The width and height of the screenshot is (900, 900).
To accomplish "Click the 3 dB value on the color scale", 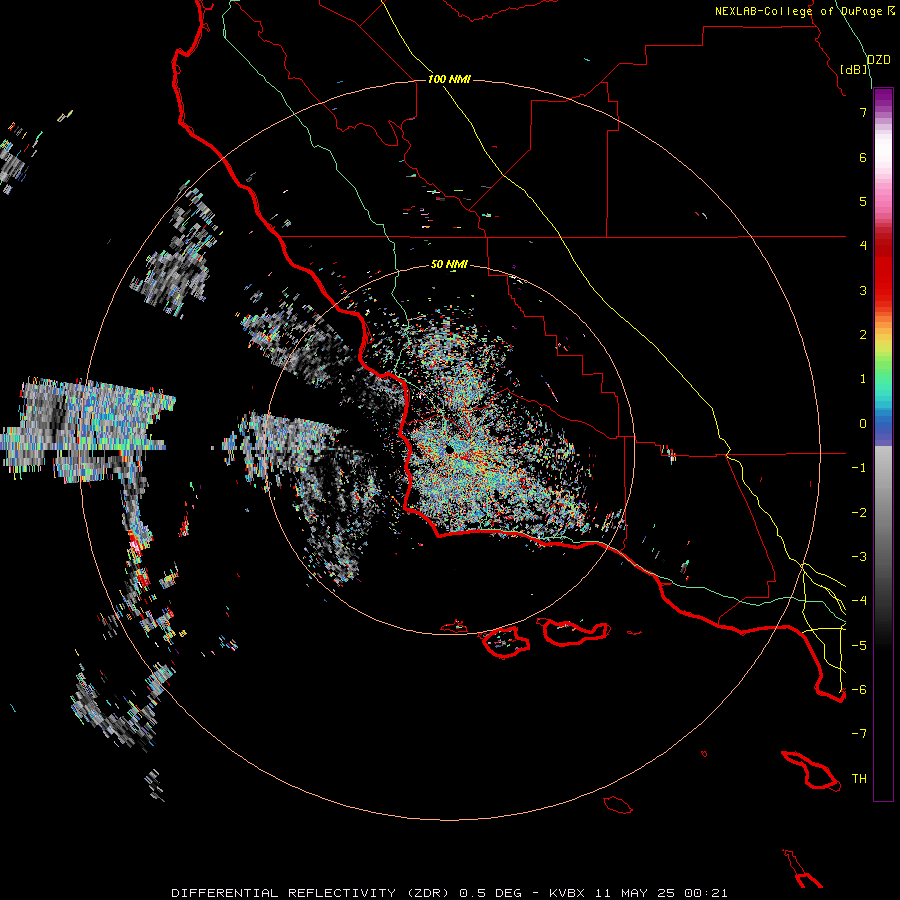I will click(x=863, y=290).
